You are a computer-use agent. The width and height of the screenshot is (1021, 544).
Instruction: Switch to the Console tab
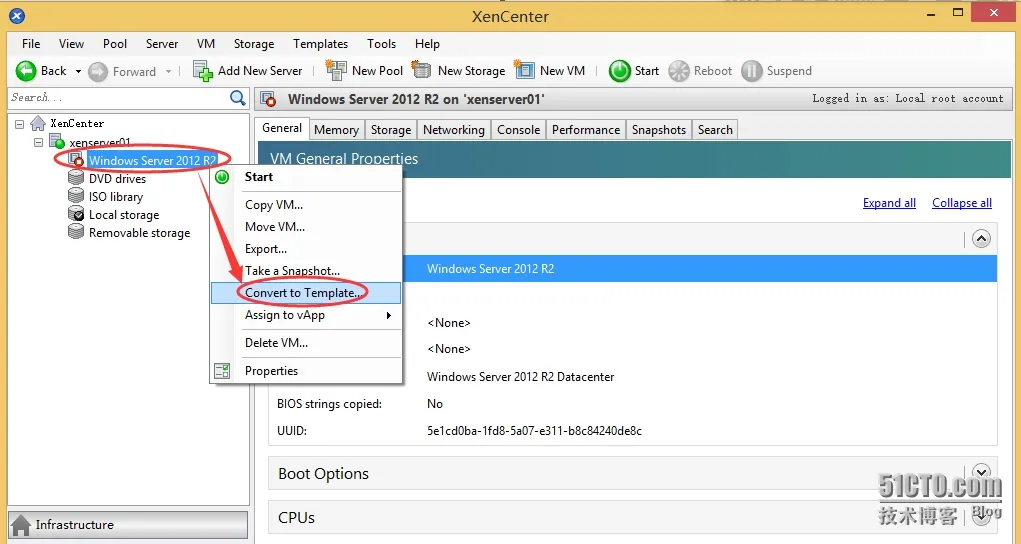tap(518, 130)
